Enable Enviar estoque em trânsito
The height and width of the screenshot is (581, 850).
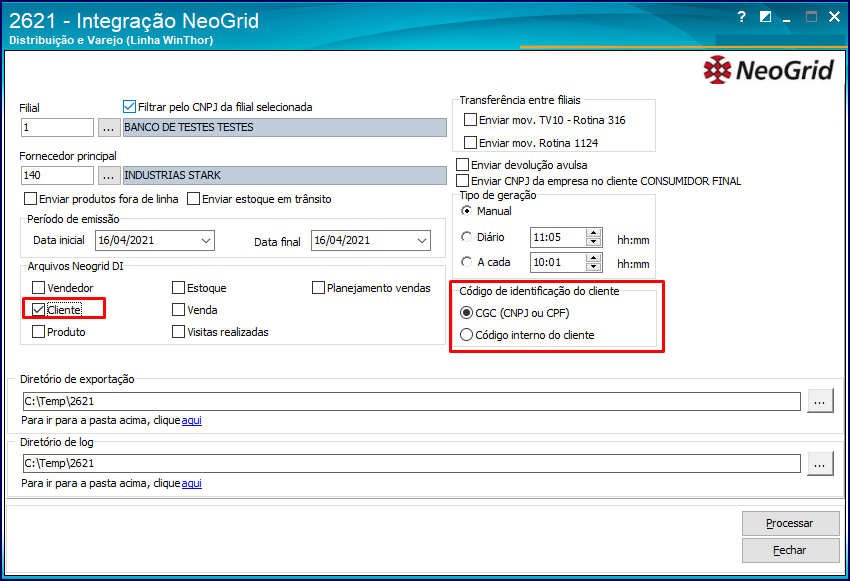(194, 199)
